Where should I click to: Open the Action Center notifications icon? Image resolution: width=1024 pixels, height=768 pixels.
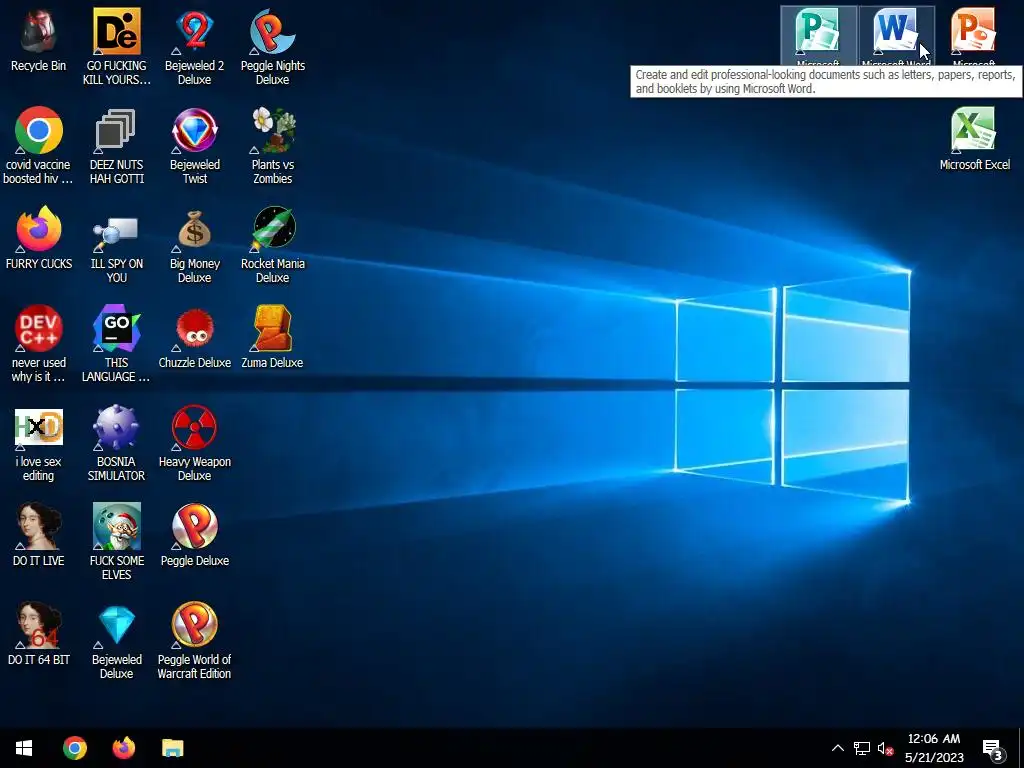point(993,750)
